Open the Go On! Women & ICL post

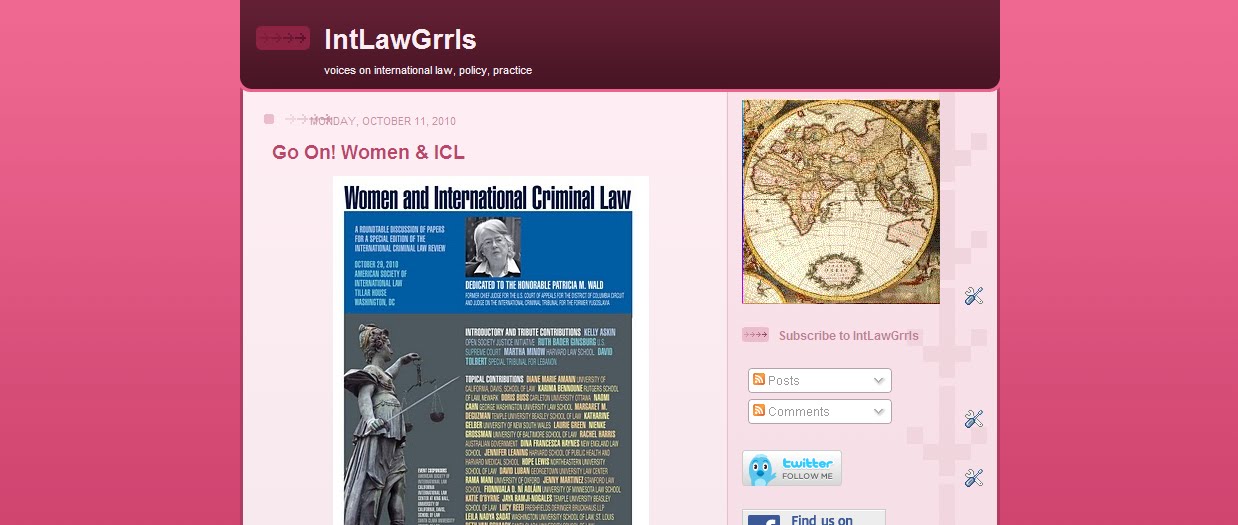(368, 153)
